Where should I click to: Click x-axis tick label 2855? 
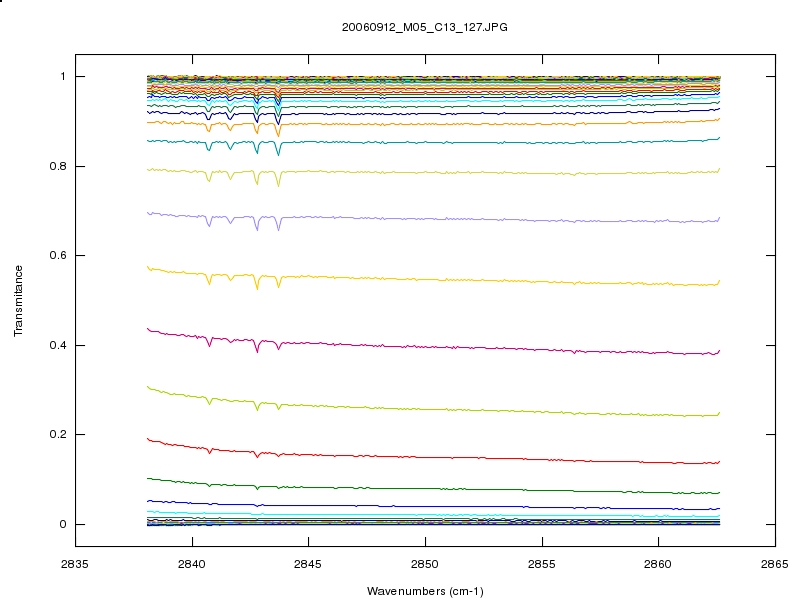tap(542, 564)
